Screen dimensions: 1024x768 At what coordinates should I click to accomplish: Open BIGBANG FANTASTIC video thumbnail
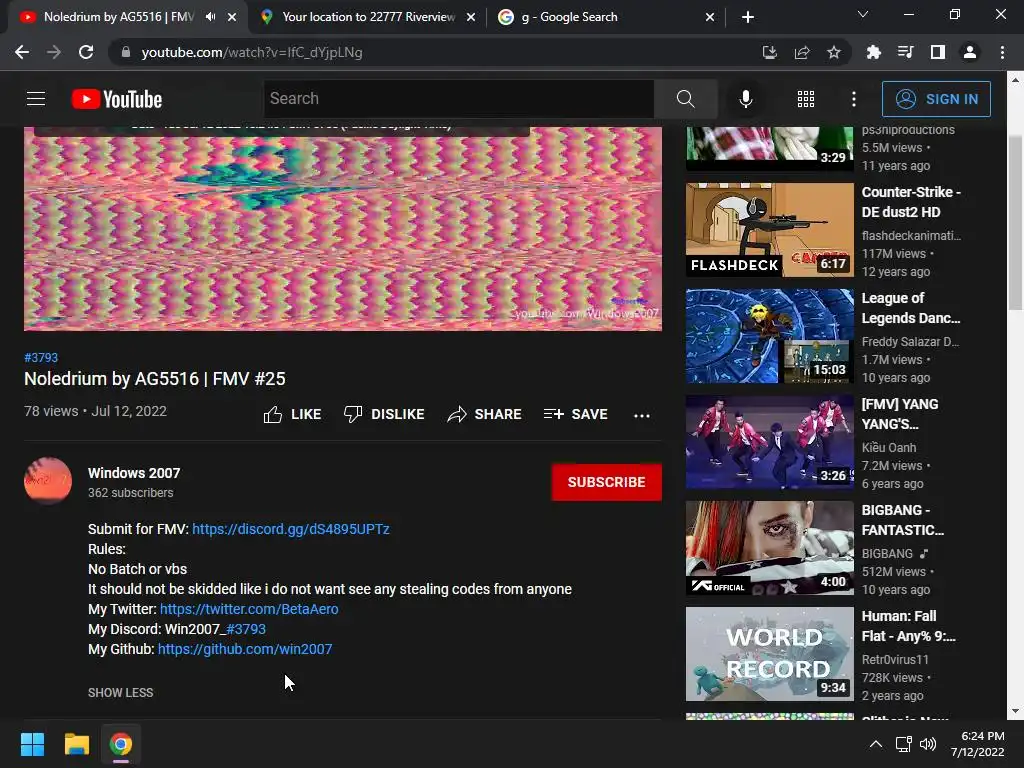point(770,548)
